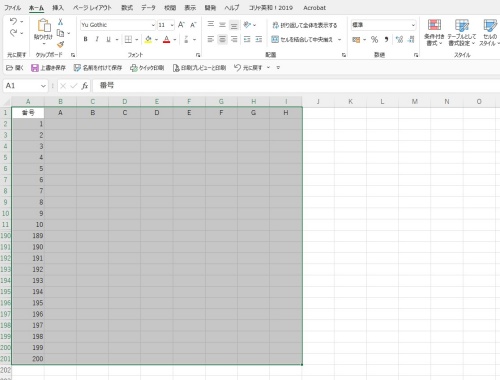Open 条件付き書式 conditional formatting
Image resolution: width=500 pixels, height=380 pixels.
click(x=434, y=32)
